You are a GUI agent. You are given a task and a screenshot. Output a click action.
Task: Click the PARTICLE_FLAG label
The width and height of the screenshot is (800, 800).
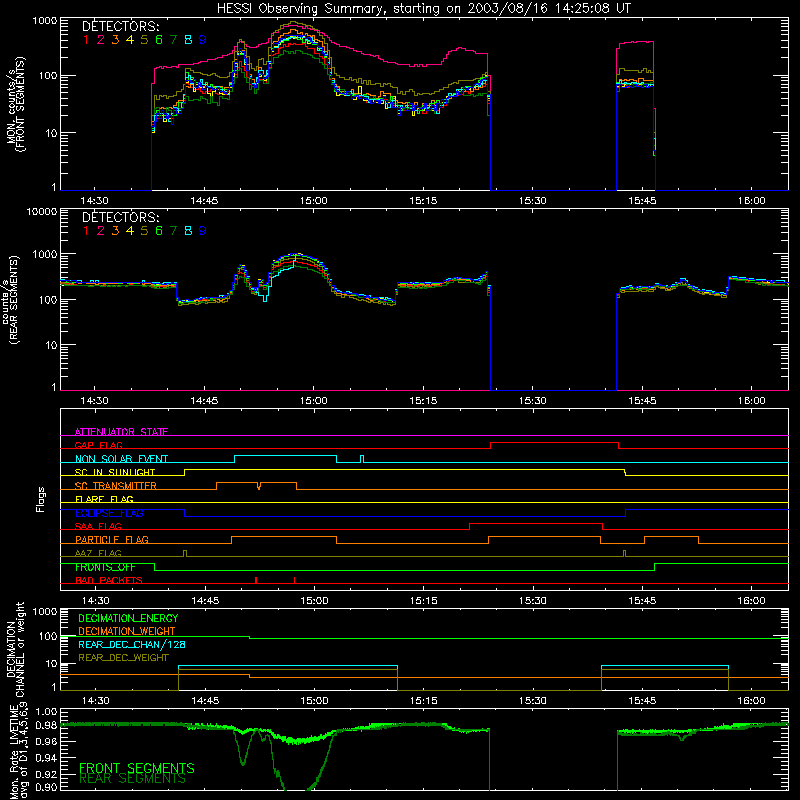click(x=112, y=539)
